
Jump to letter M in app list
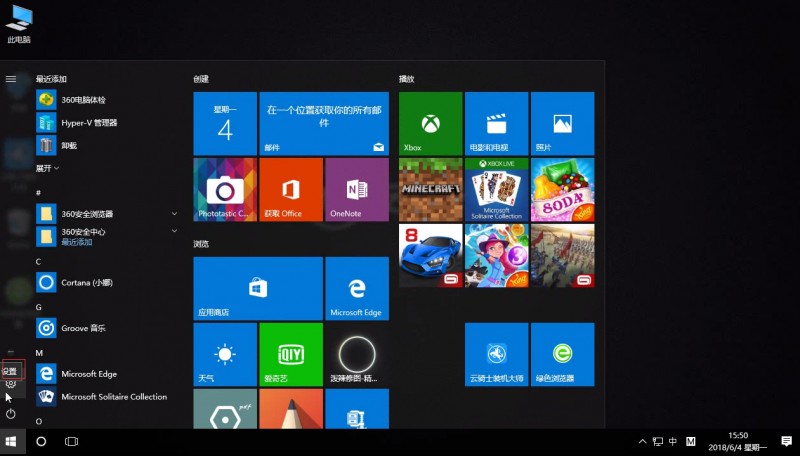pyautogui.click(x=39, y=353)
